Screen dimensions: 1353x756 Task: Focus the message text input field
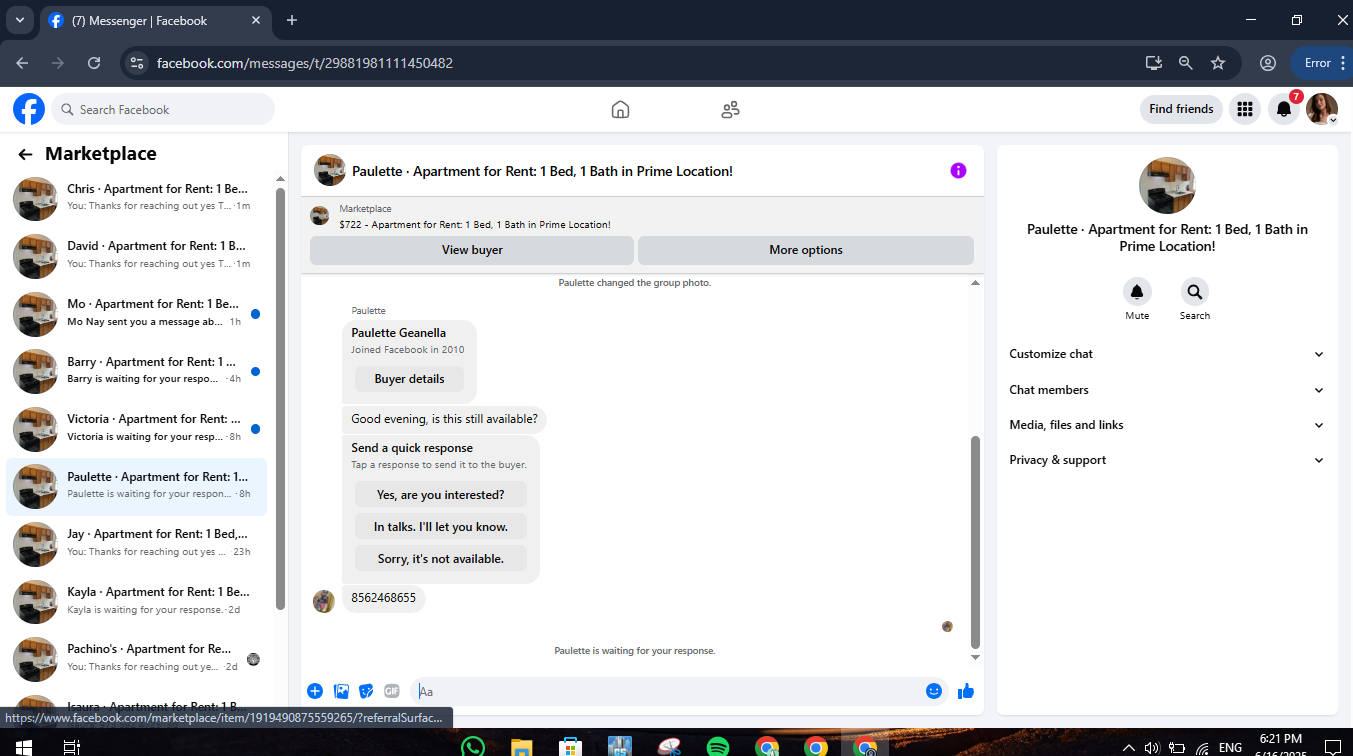[x=666, y=691]
